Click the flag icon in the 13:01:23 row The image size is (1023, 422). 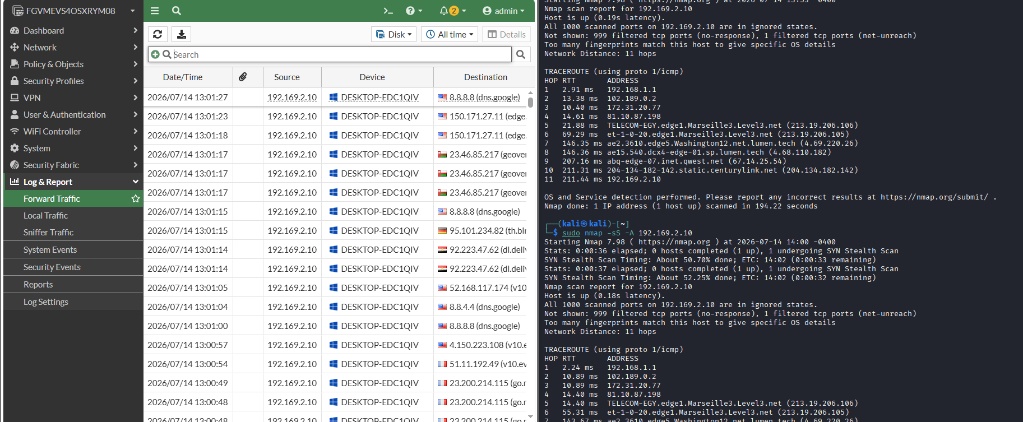tap(442, 116)
